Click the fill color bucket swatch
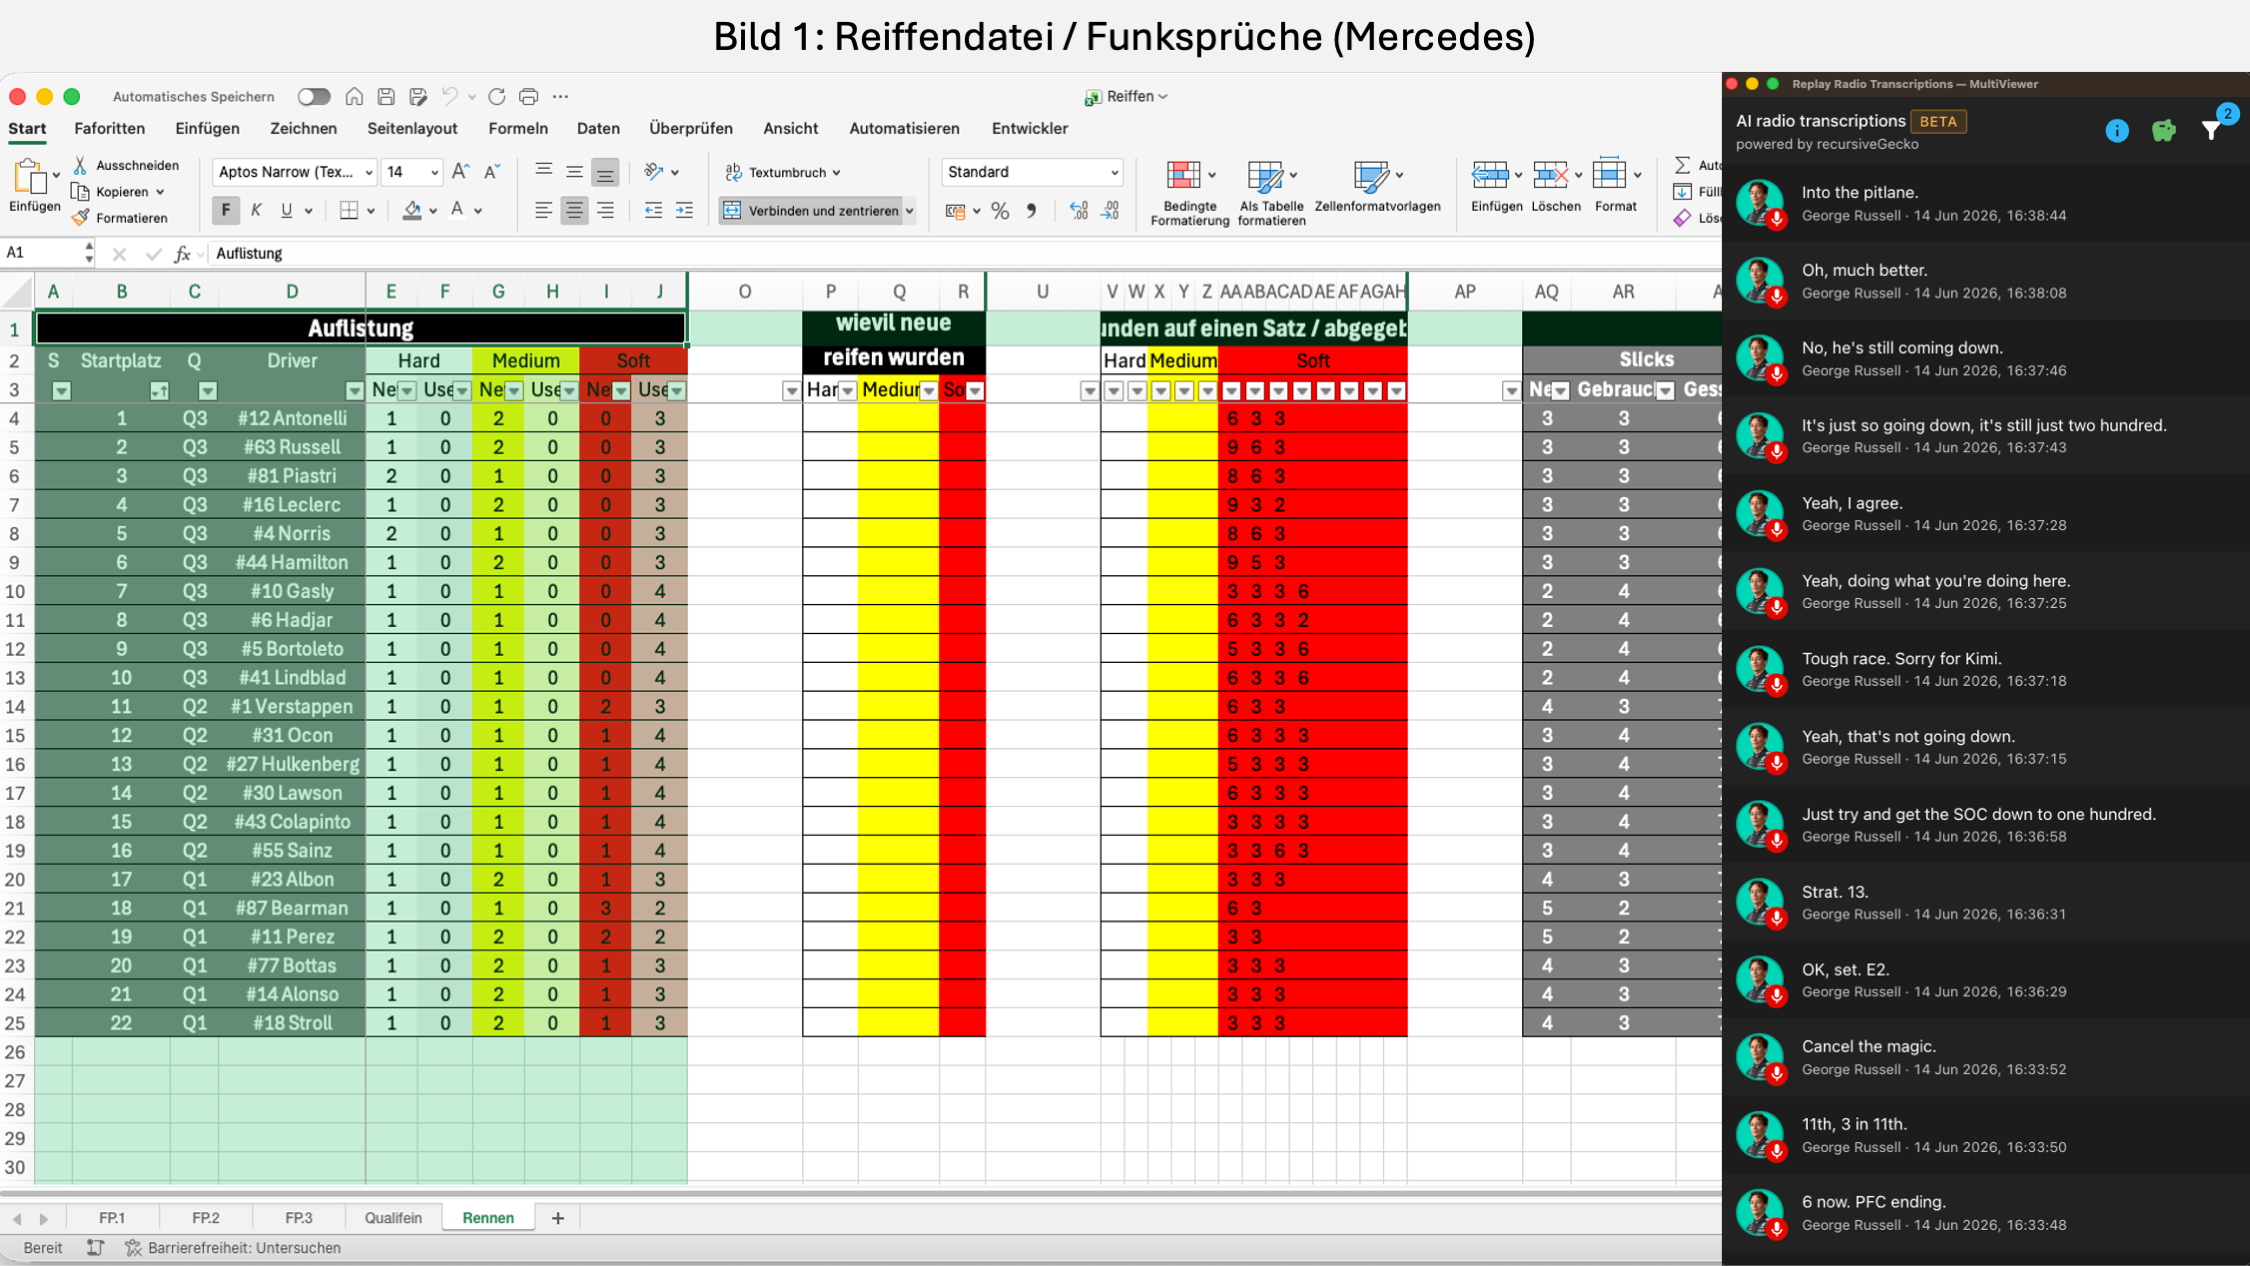Screen dimensions: 2250x1266 412,210
